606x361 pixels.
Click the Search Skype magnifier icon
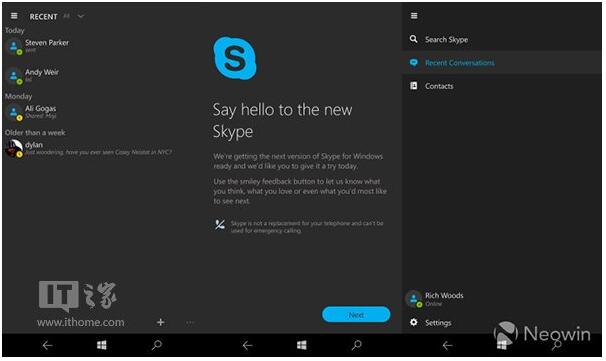pyautogui.click(x=414, y=39)
